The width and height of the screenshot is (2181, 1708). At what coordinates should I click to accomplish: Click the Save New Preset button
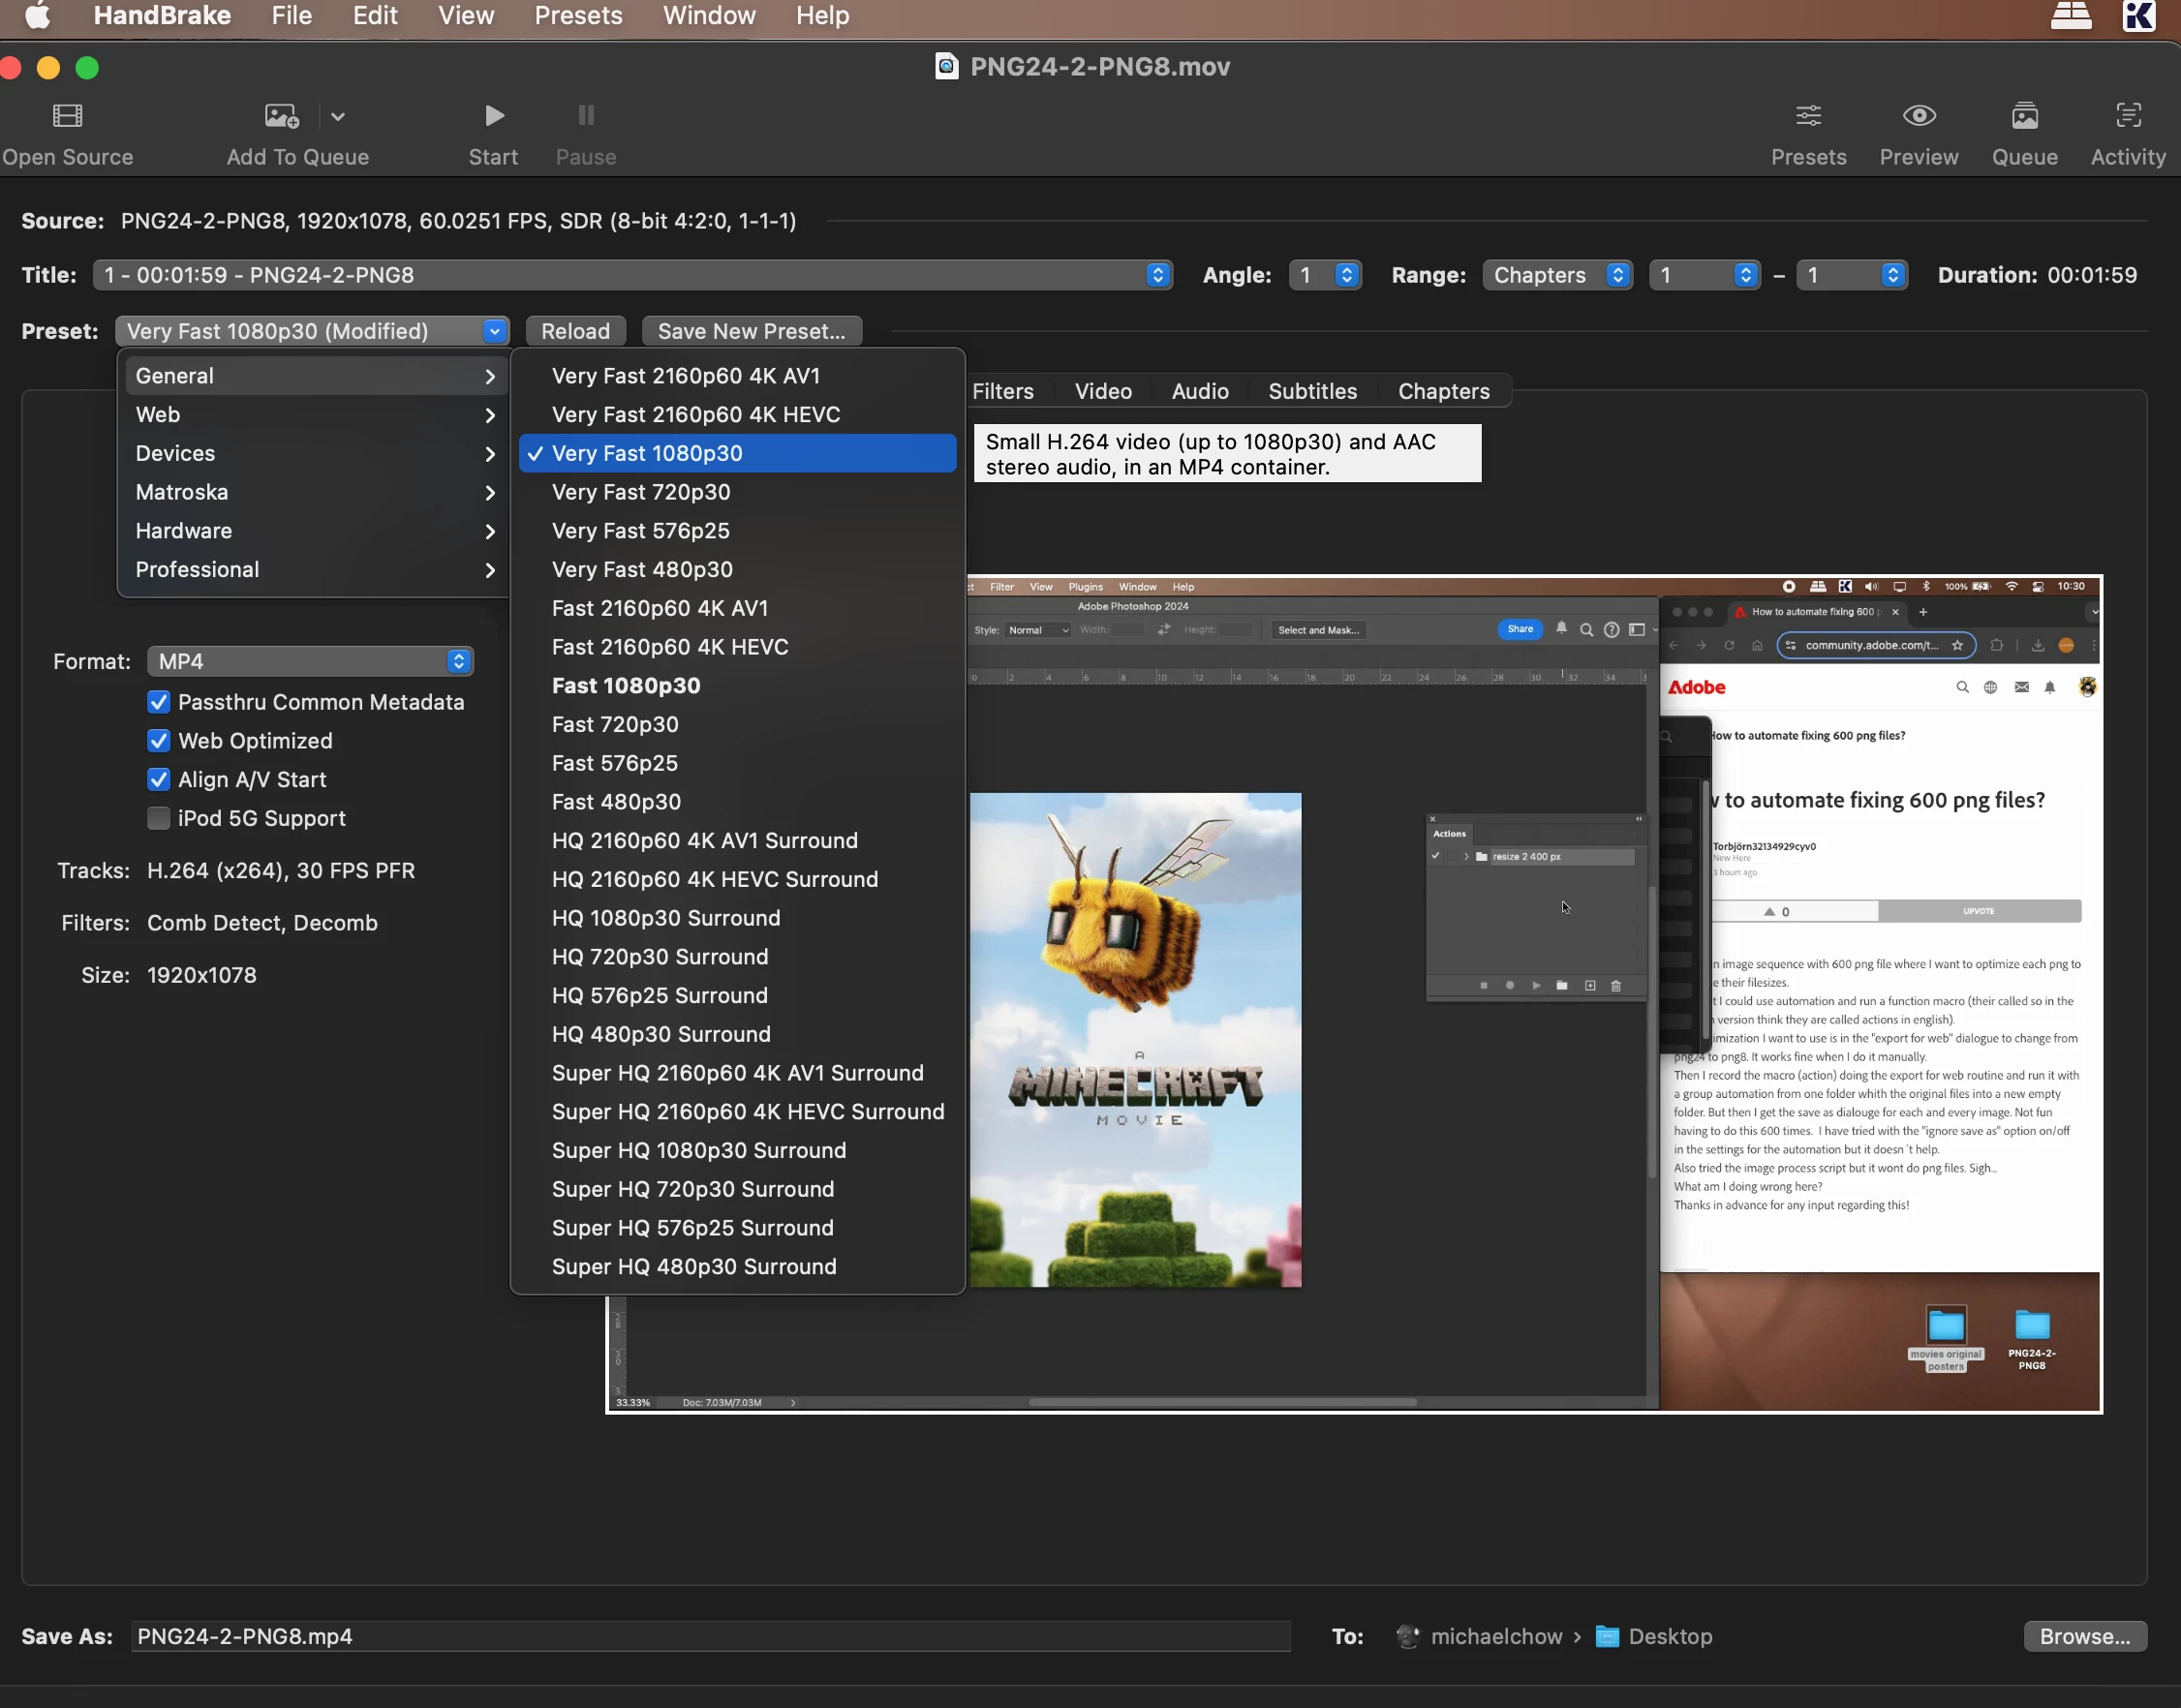[x=751, y=331]
